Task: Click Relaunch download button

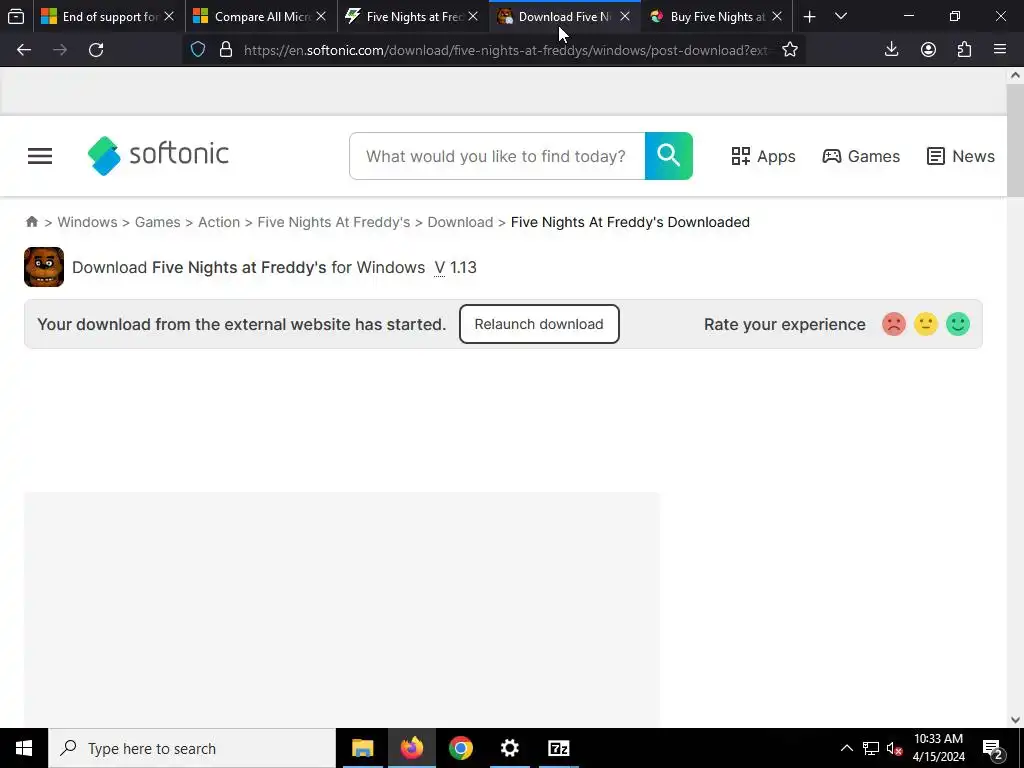Action: pyautogui.click(x=539, y=324)
